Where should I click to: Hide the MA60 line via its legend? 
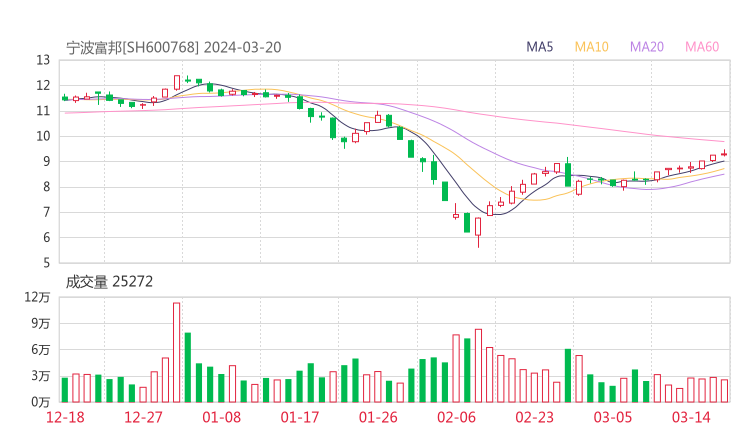coord(702,47)
